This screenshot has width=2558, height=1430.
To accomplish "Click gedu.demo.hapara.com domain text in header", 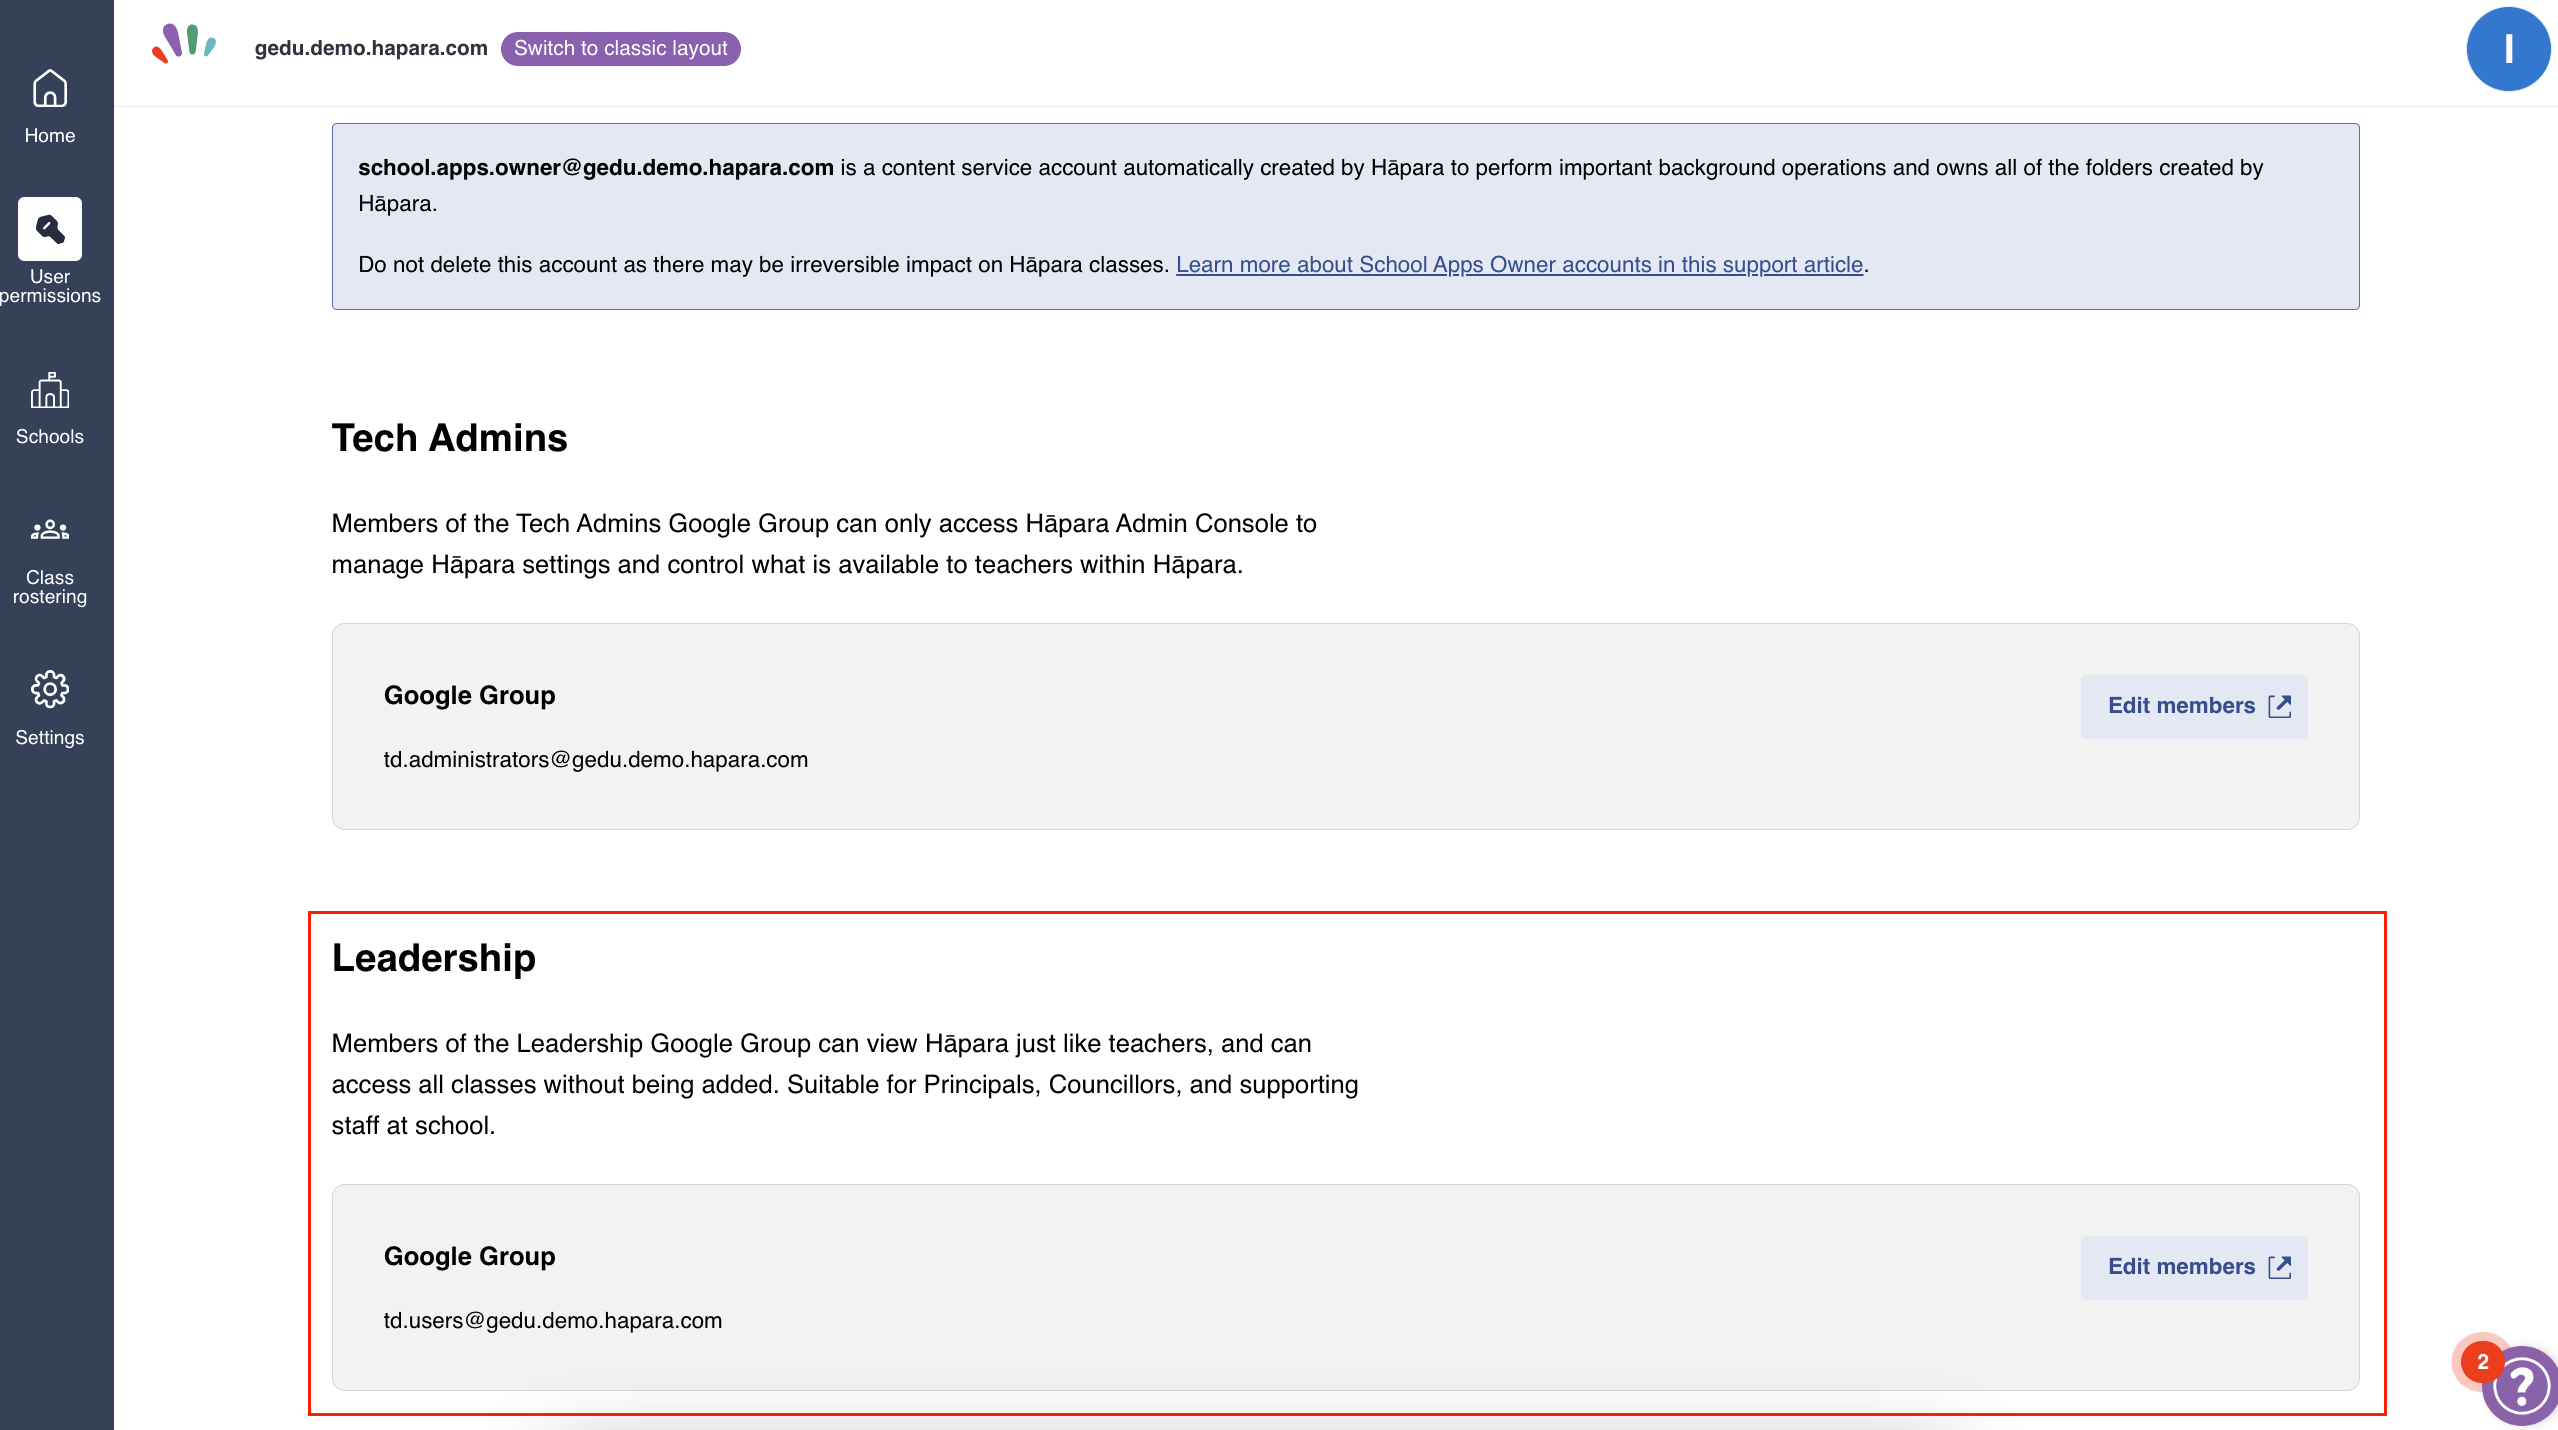I will (x=371, y=48).
